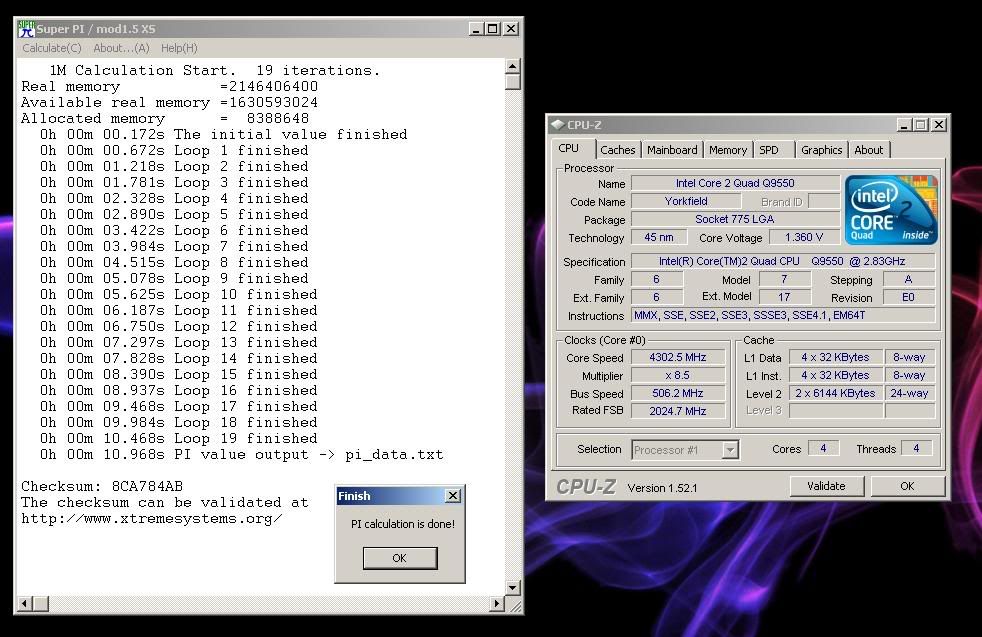Click the Specification field with '@ 2.83GHz'

point(783,261)
